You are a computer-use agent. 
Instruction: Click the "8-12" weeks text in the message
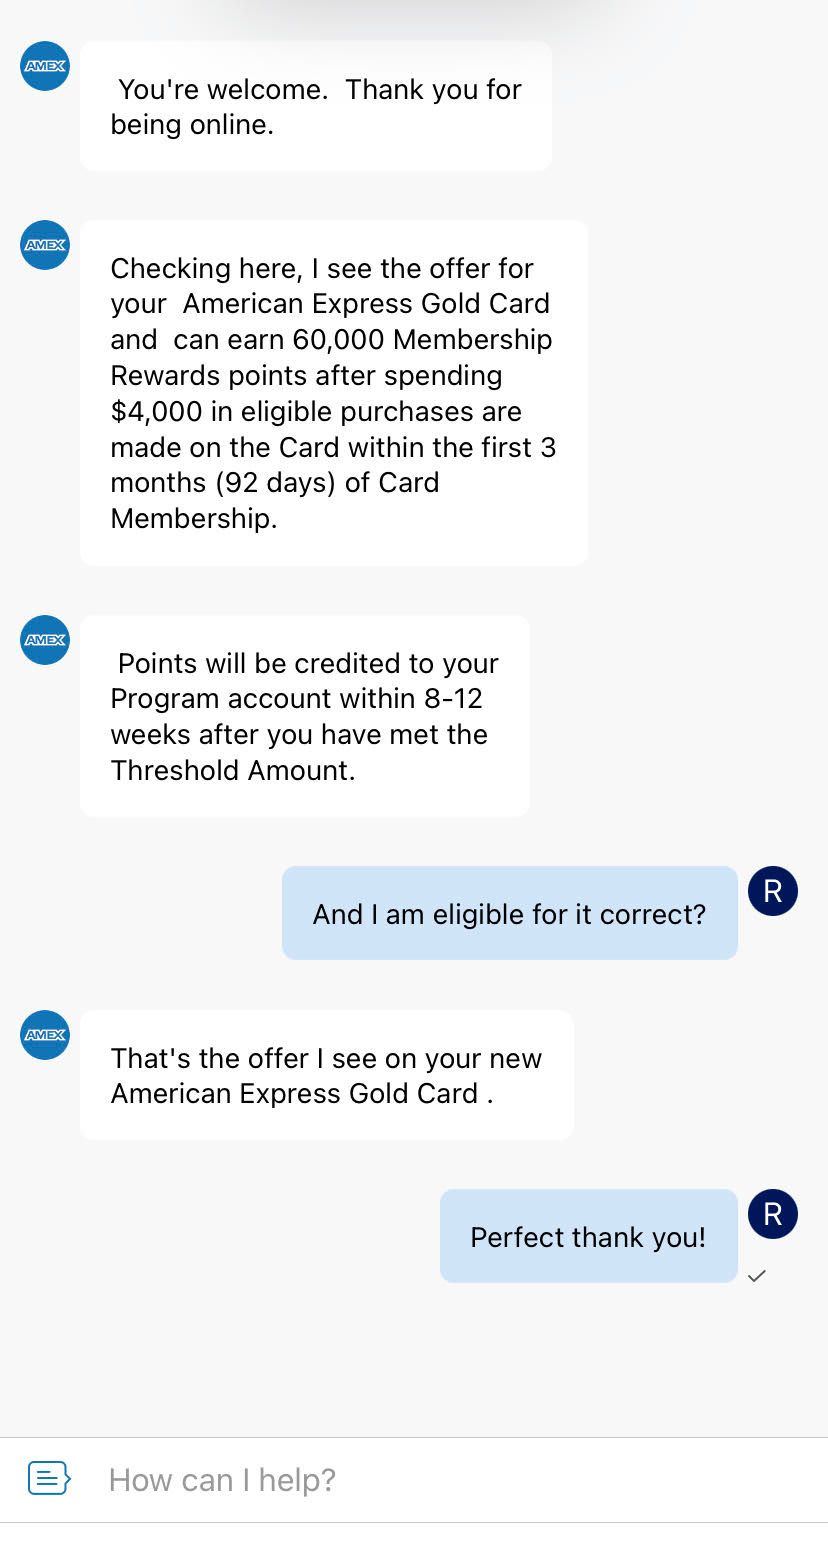[x=453, y=699]
